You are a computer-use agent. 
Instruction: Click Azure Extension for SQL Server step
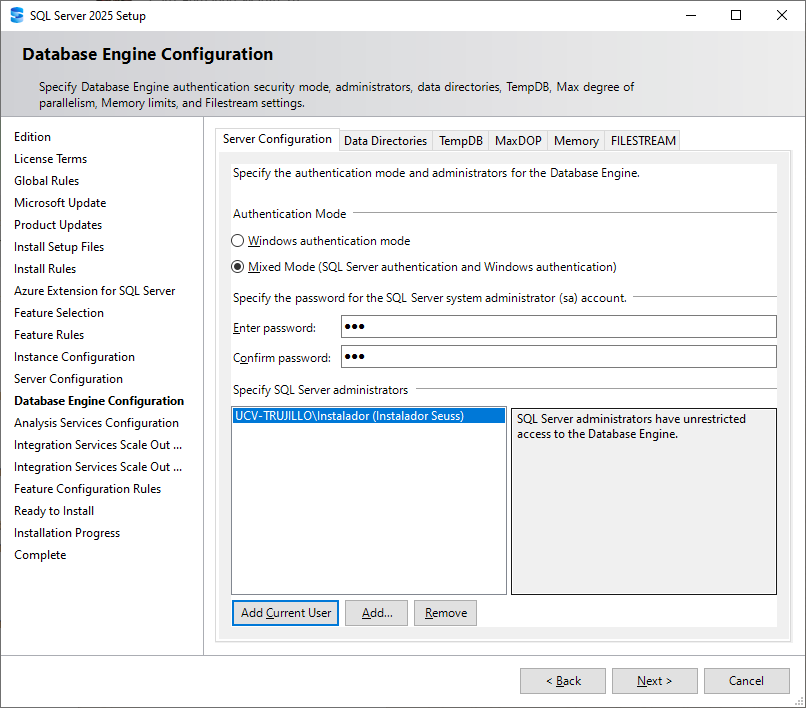[95, 291]
